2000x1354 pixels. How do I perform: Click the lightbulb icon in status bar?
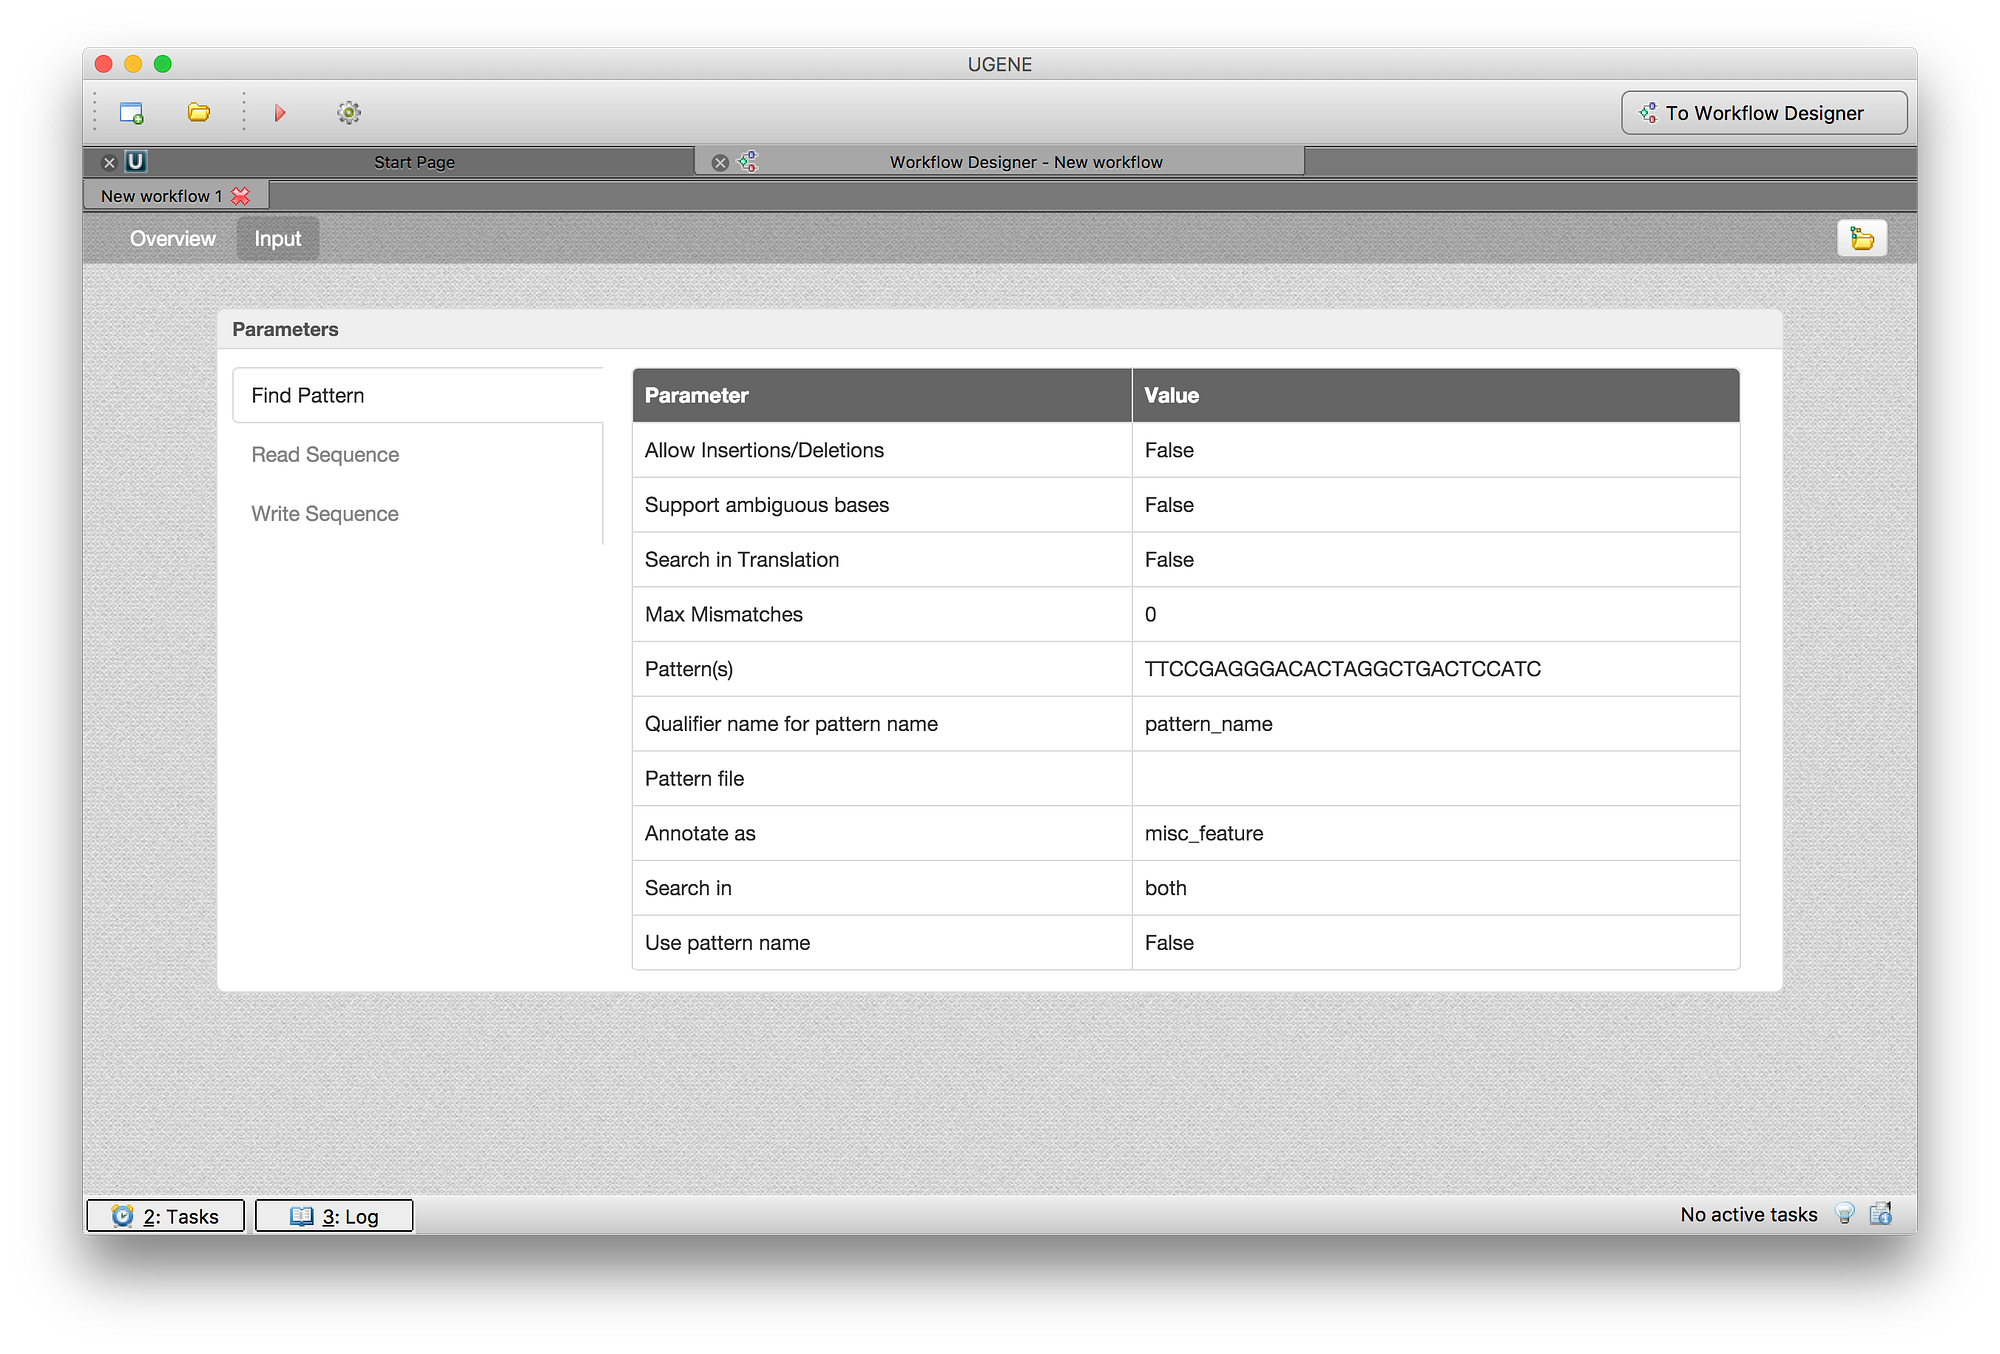pyautogui.click(x=1845, y=1214)
